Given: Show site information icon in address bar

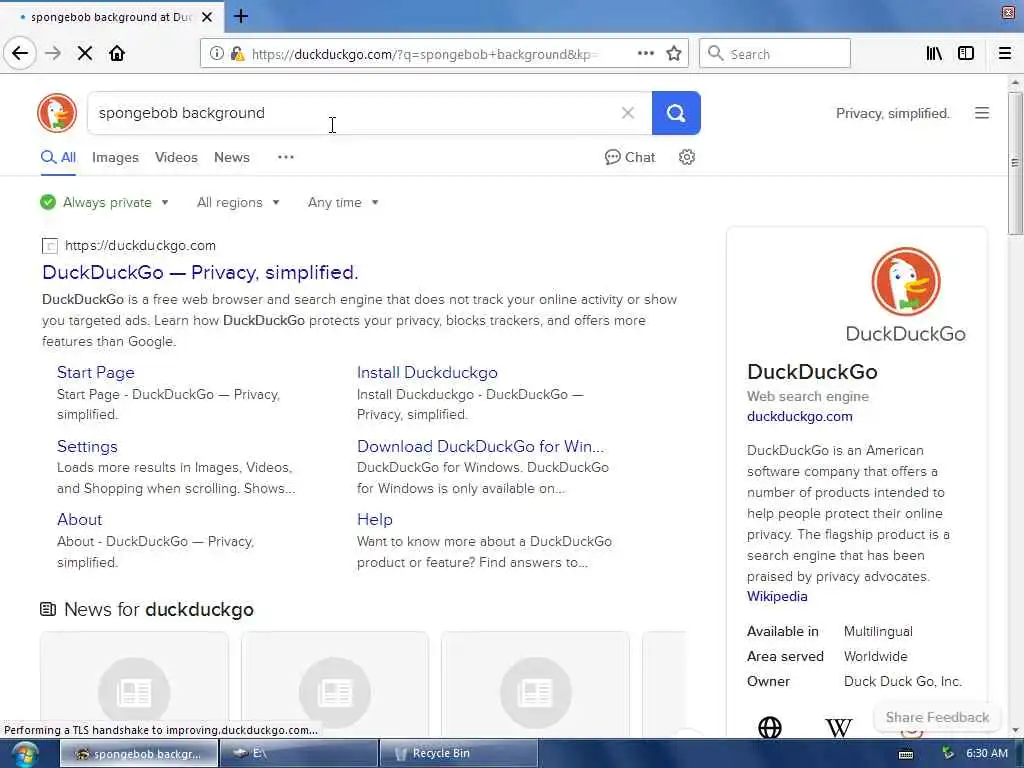Looking at the screenshot, I should click(x=216, y=54).
